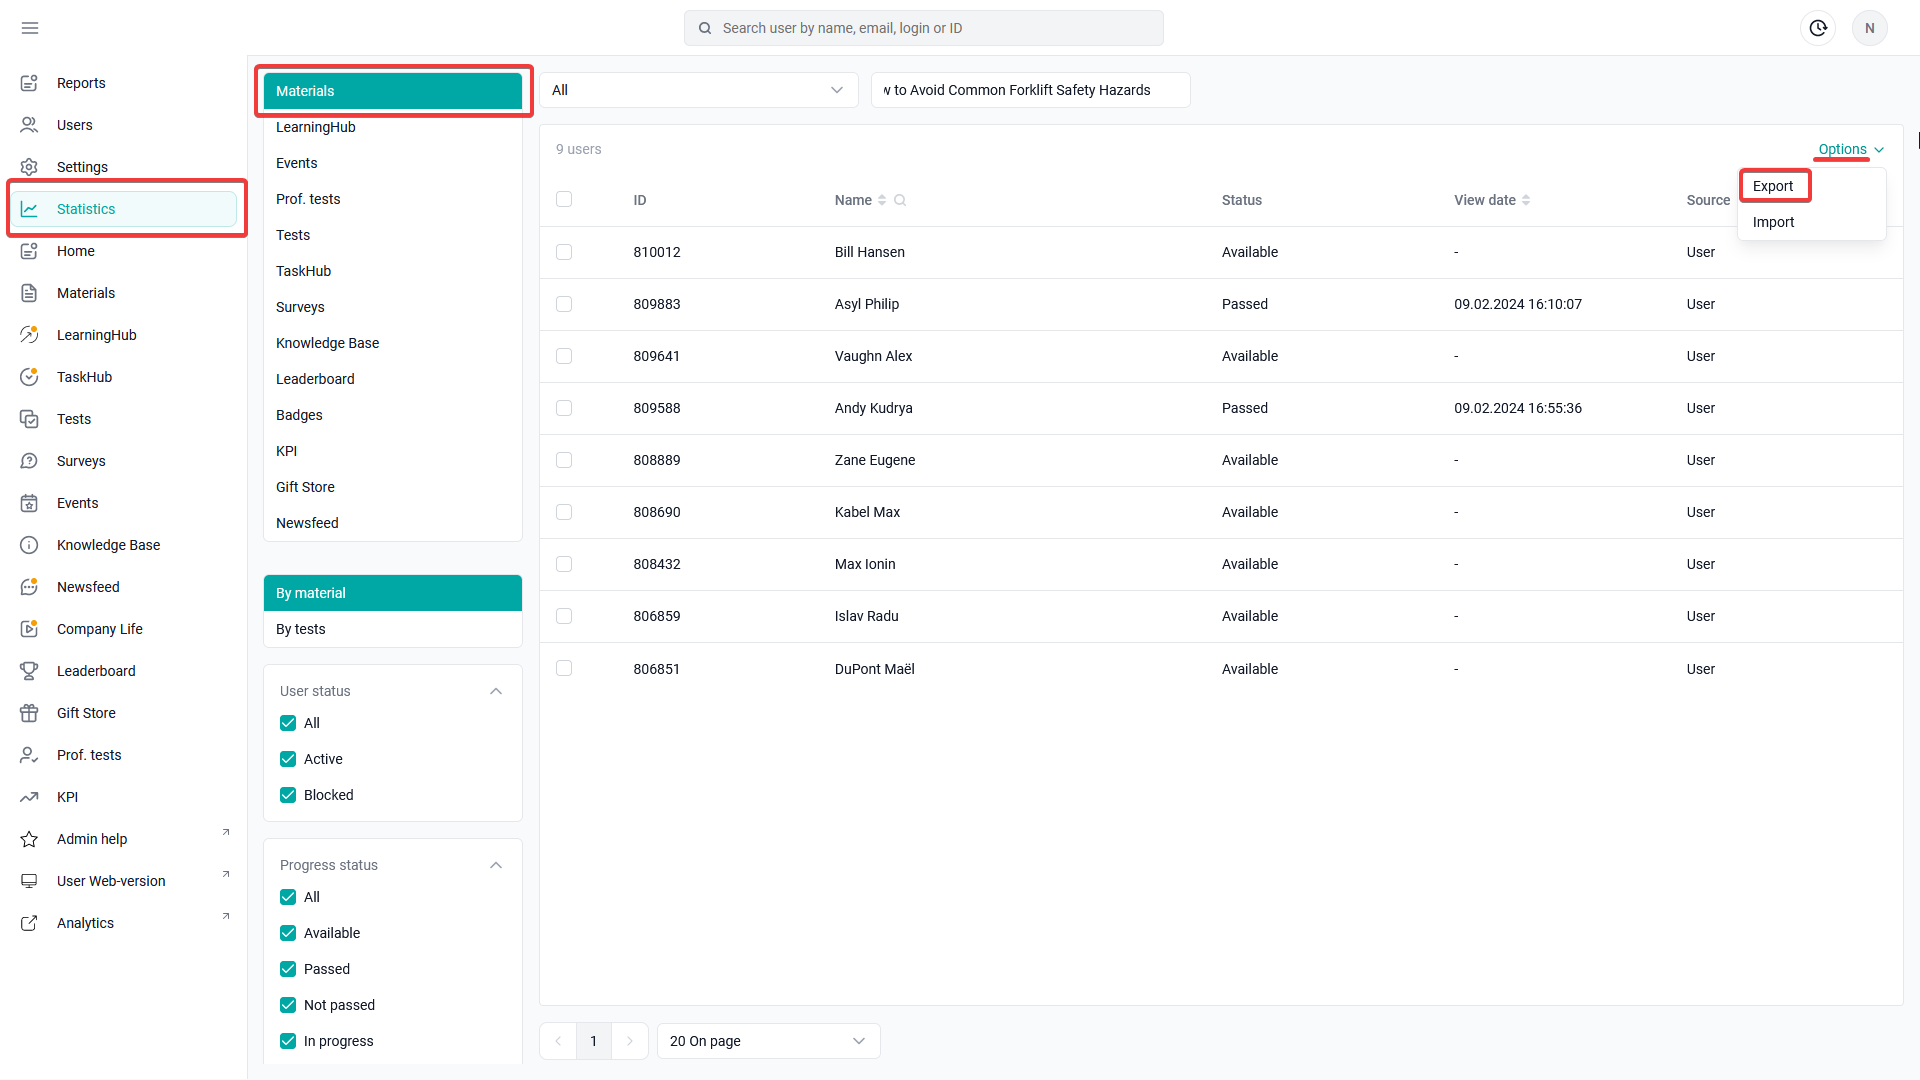
Task: Select the Reports icon in sidebar
Action: pyautogui.click(x=29, y=83)
